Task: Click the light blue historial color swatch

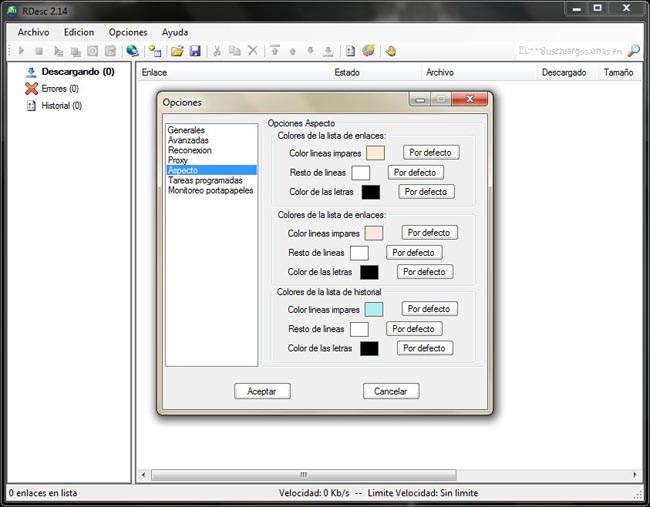Action: pos(374,310)
